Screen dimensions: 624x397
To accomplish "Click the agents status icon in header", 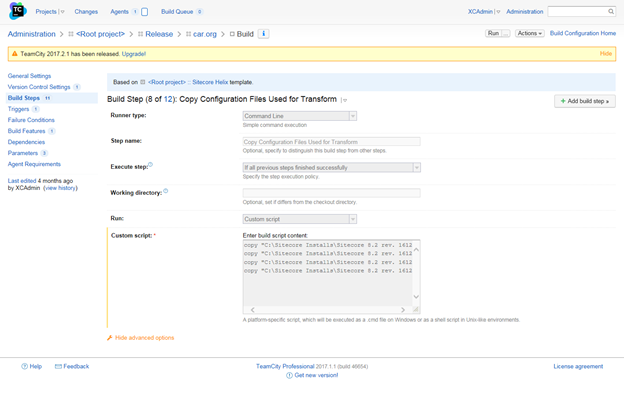I will (144, 12).
